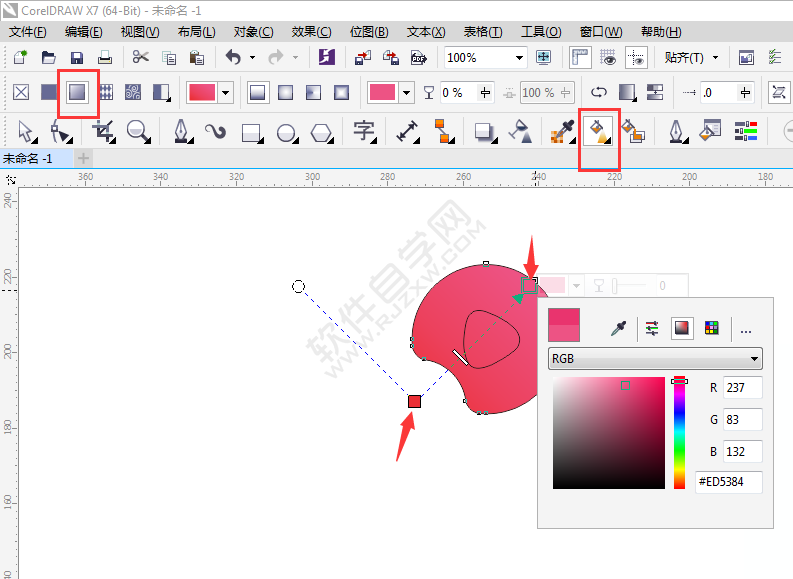Open the RGB color model dropdown
The height and width of the screenshot is (579, 793).
655,358
